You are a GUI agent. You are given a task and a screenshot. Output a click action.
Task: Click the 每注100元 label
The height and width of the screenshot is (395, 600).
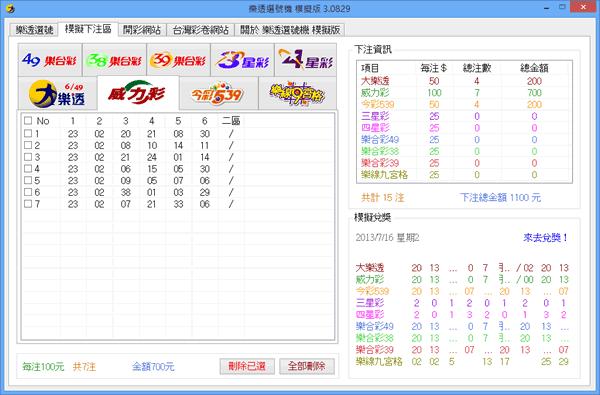(x=43, y=367)
